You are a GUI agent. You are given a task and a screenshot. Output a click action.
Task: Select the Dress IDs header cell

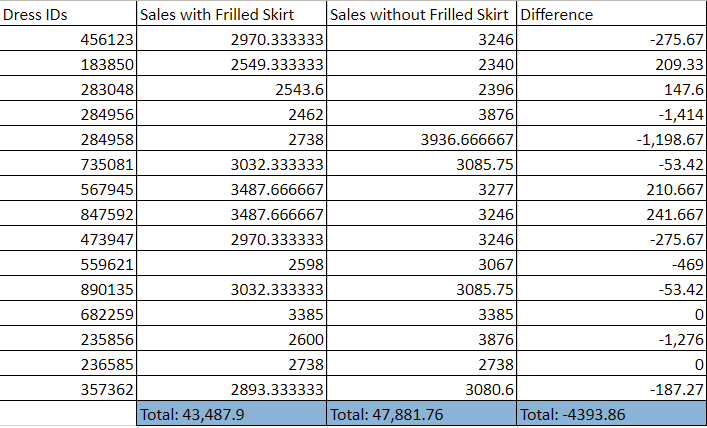coord(68,14)
